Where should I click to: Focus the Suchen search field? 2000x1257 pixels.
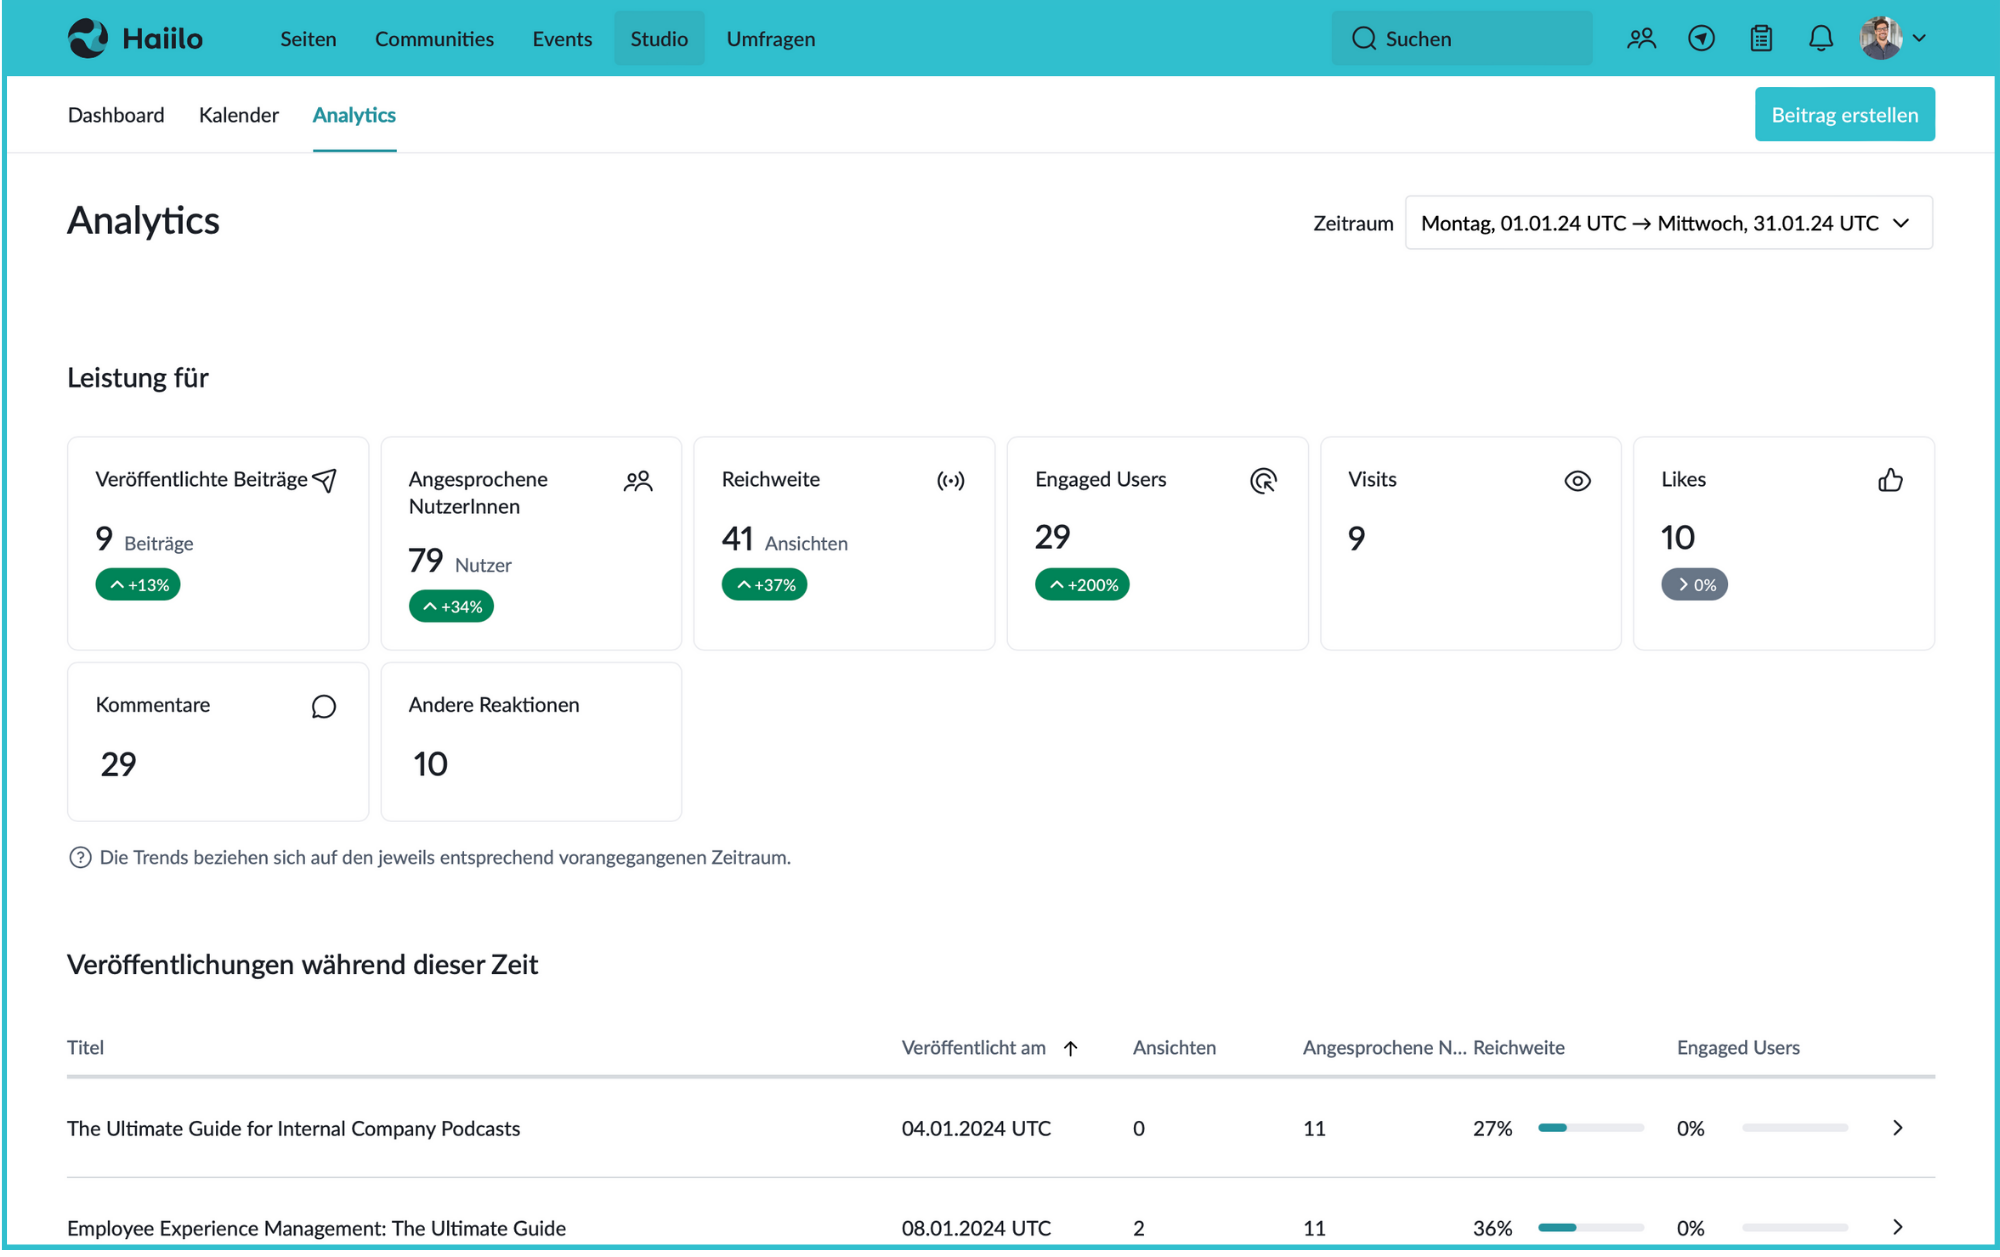(x=1461, y=38)
